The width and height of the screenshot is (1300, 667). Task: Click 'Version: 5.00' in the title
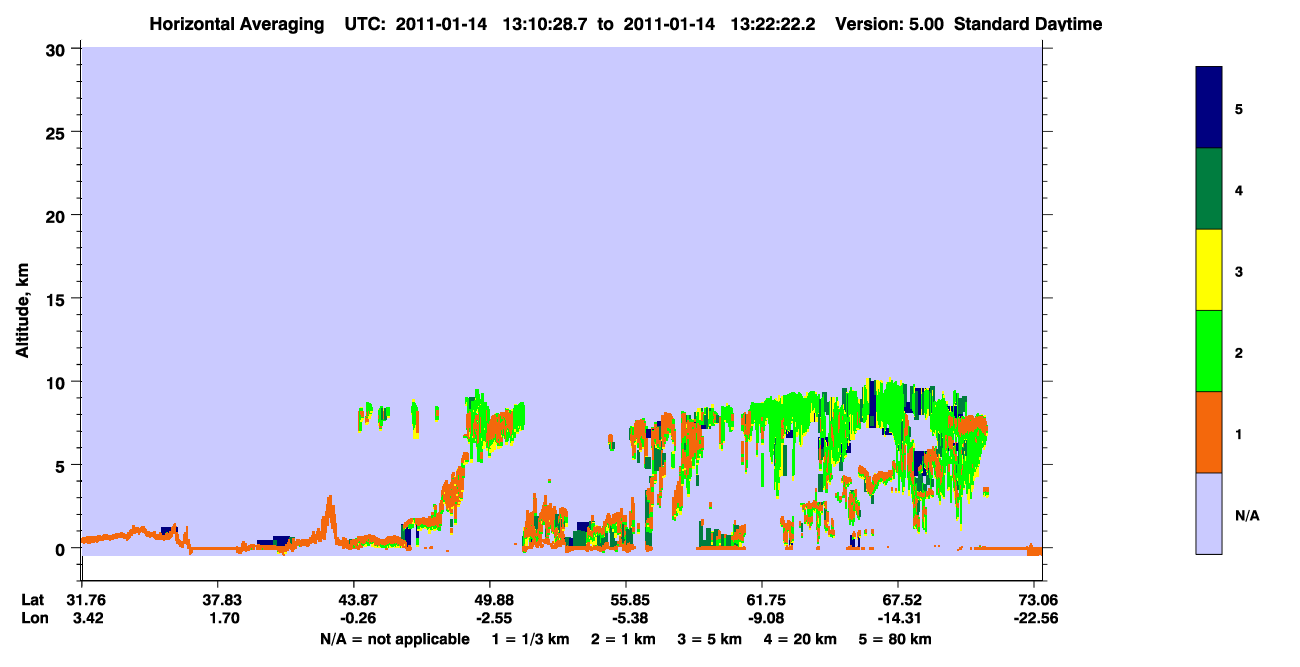(x=890, y=24)
